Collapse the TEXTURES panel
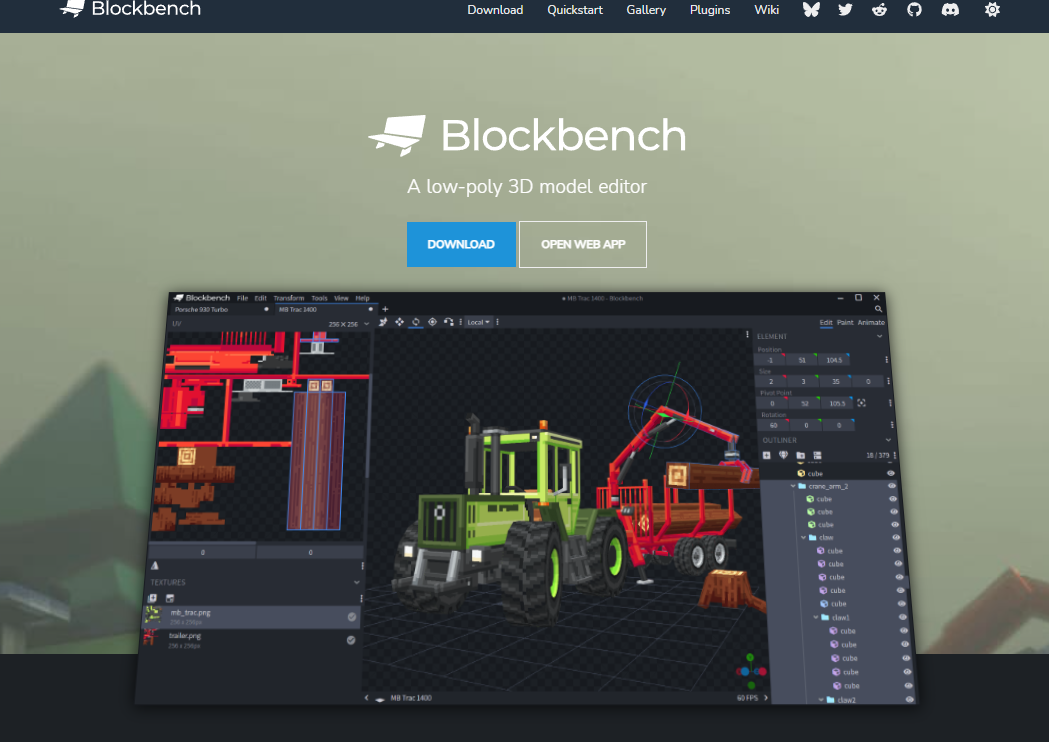The height and width of the screenshot is (742, 1049). pos(356,582)
